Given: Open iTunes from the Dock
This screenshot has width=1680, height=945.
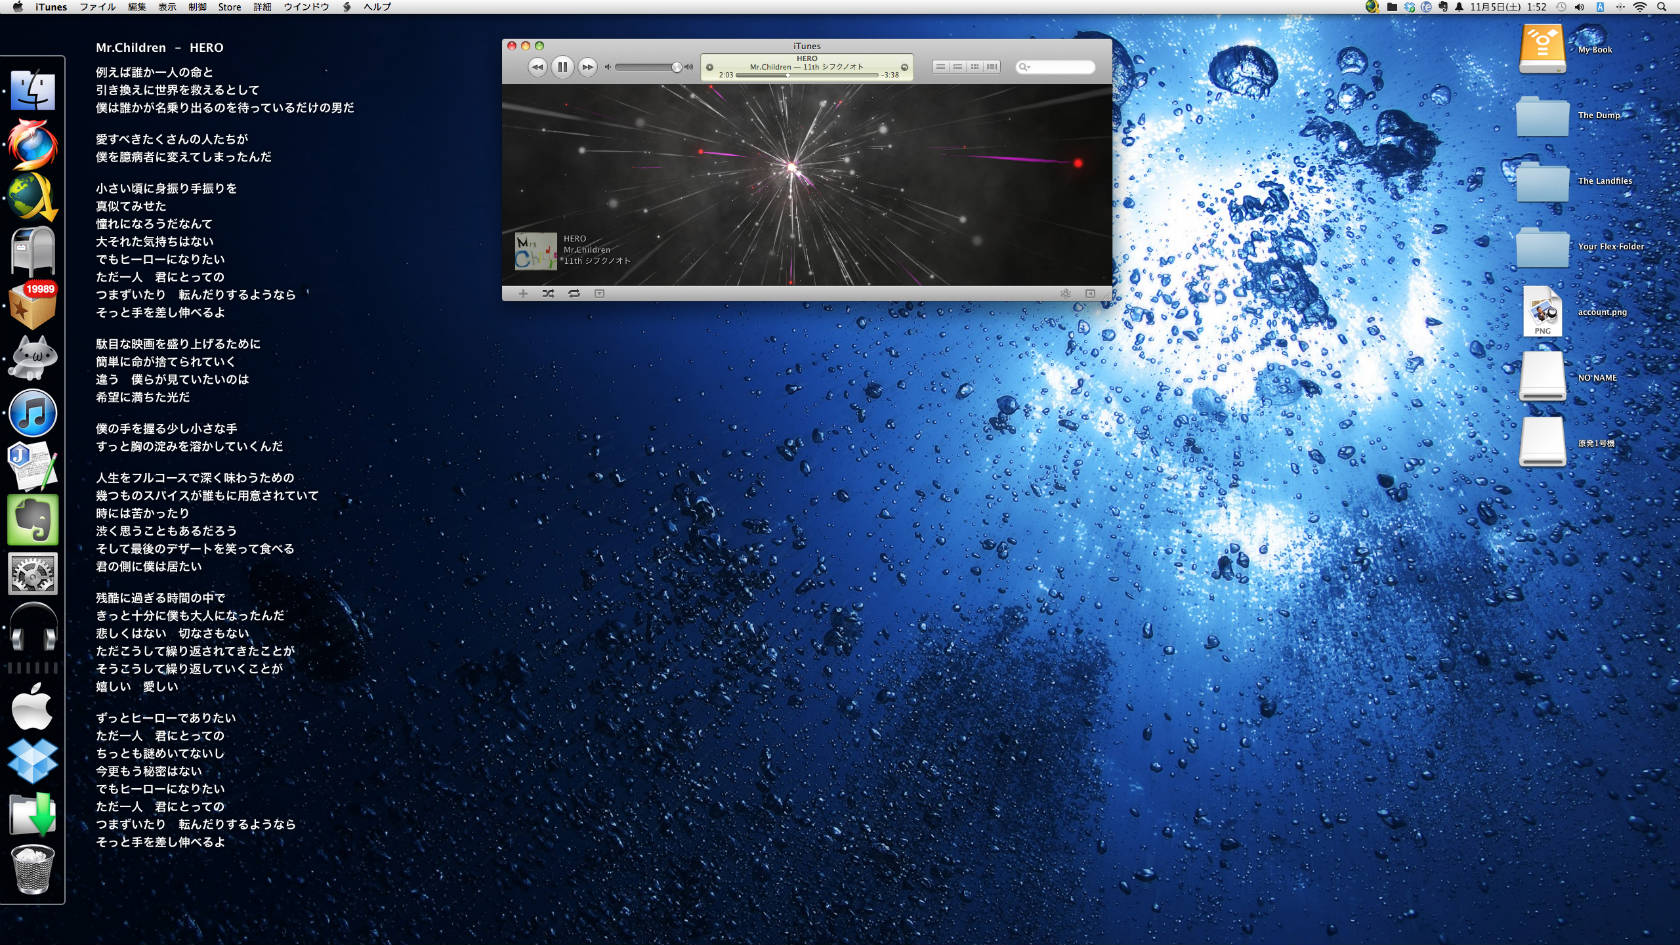Looking at the screenshot, I should [32, 413].
